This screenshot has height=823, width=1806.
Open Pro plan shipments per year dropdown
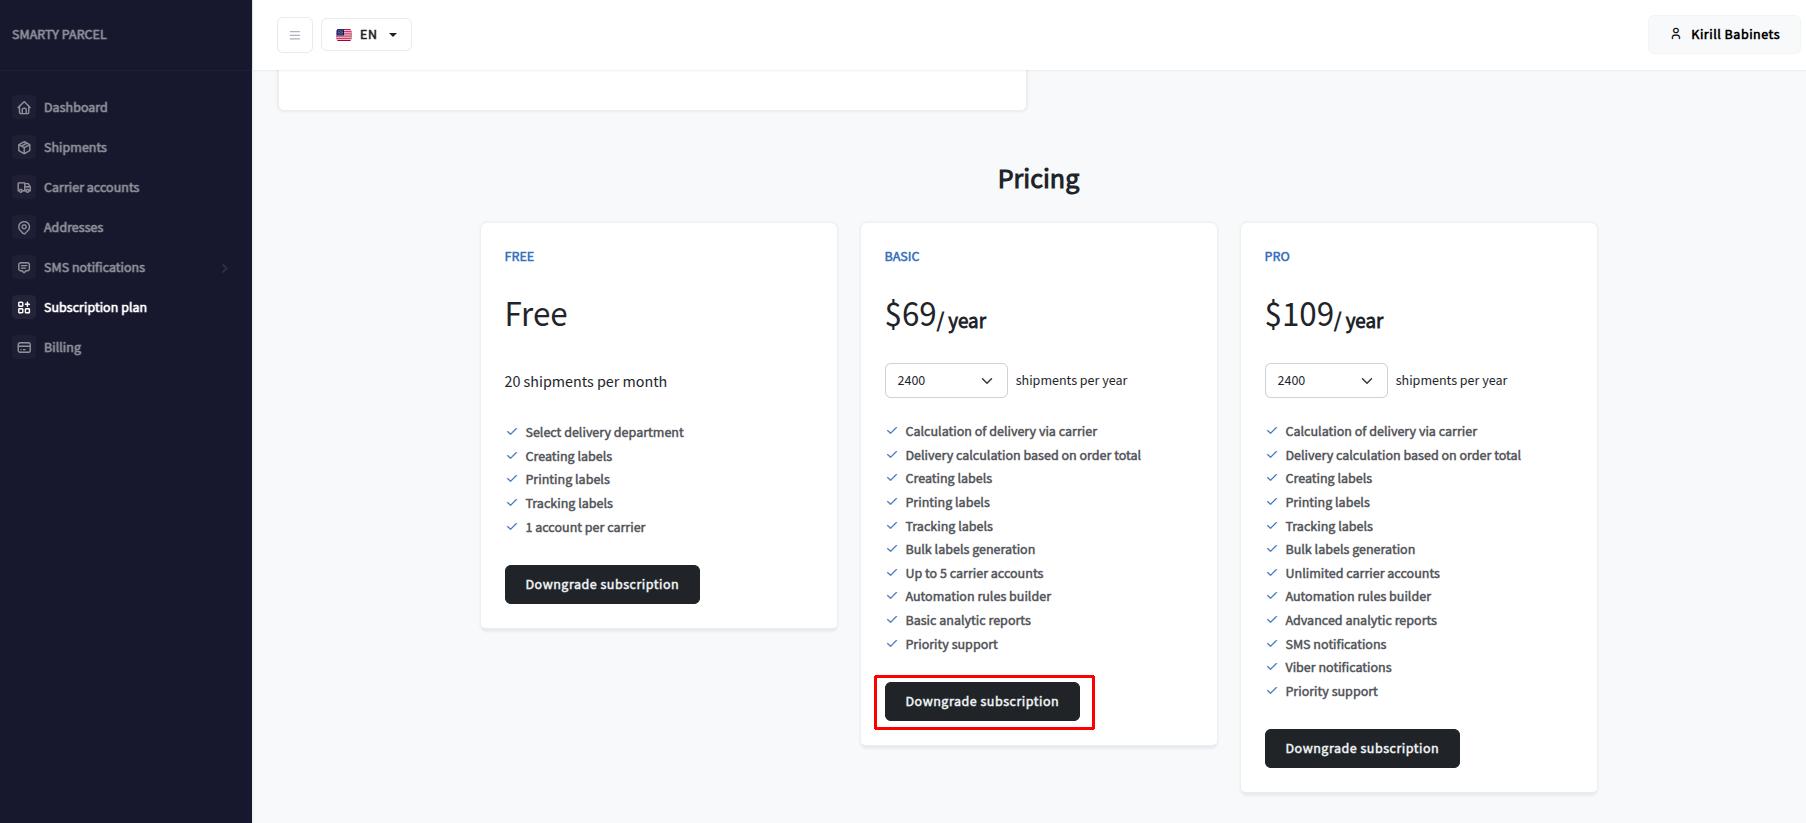coord(1325,381)
